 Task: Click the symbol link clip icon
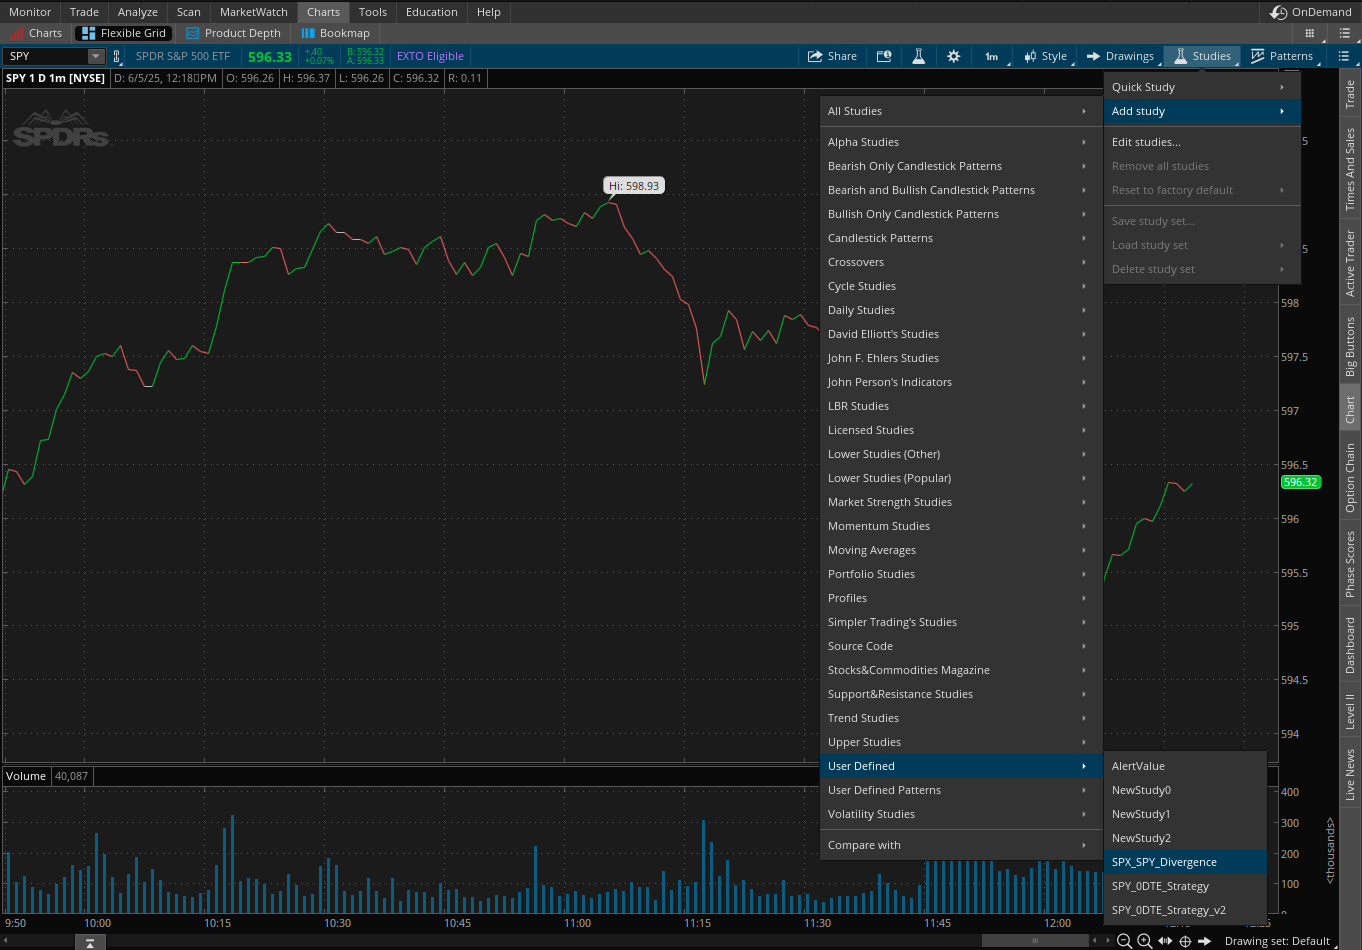click(116, 56)
